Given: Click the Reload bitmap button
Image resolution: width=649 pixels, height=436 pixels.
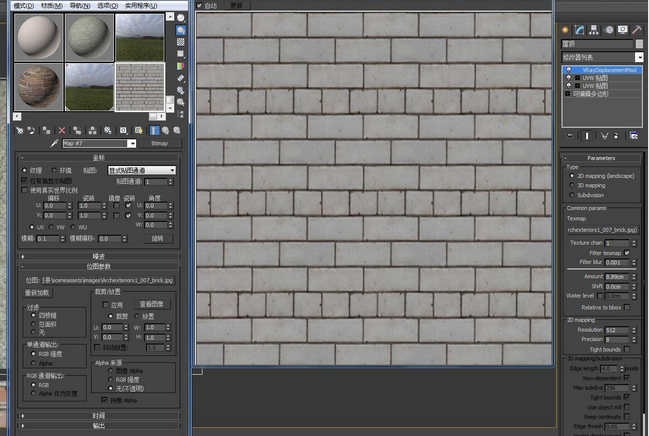Looking at the screenshot, I should pyautogui.click(x=37, y=293).
